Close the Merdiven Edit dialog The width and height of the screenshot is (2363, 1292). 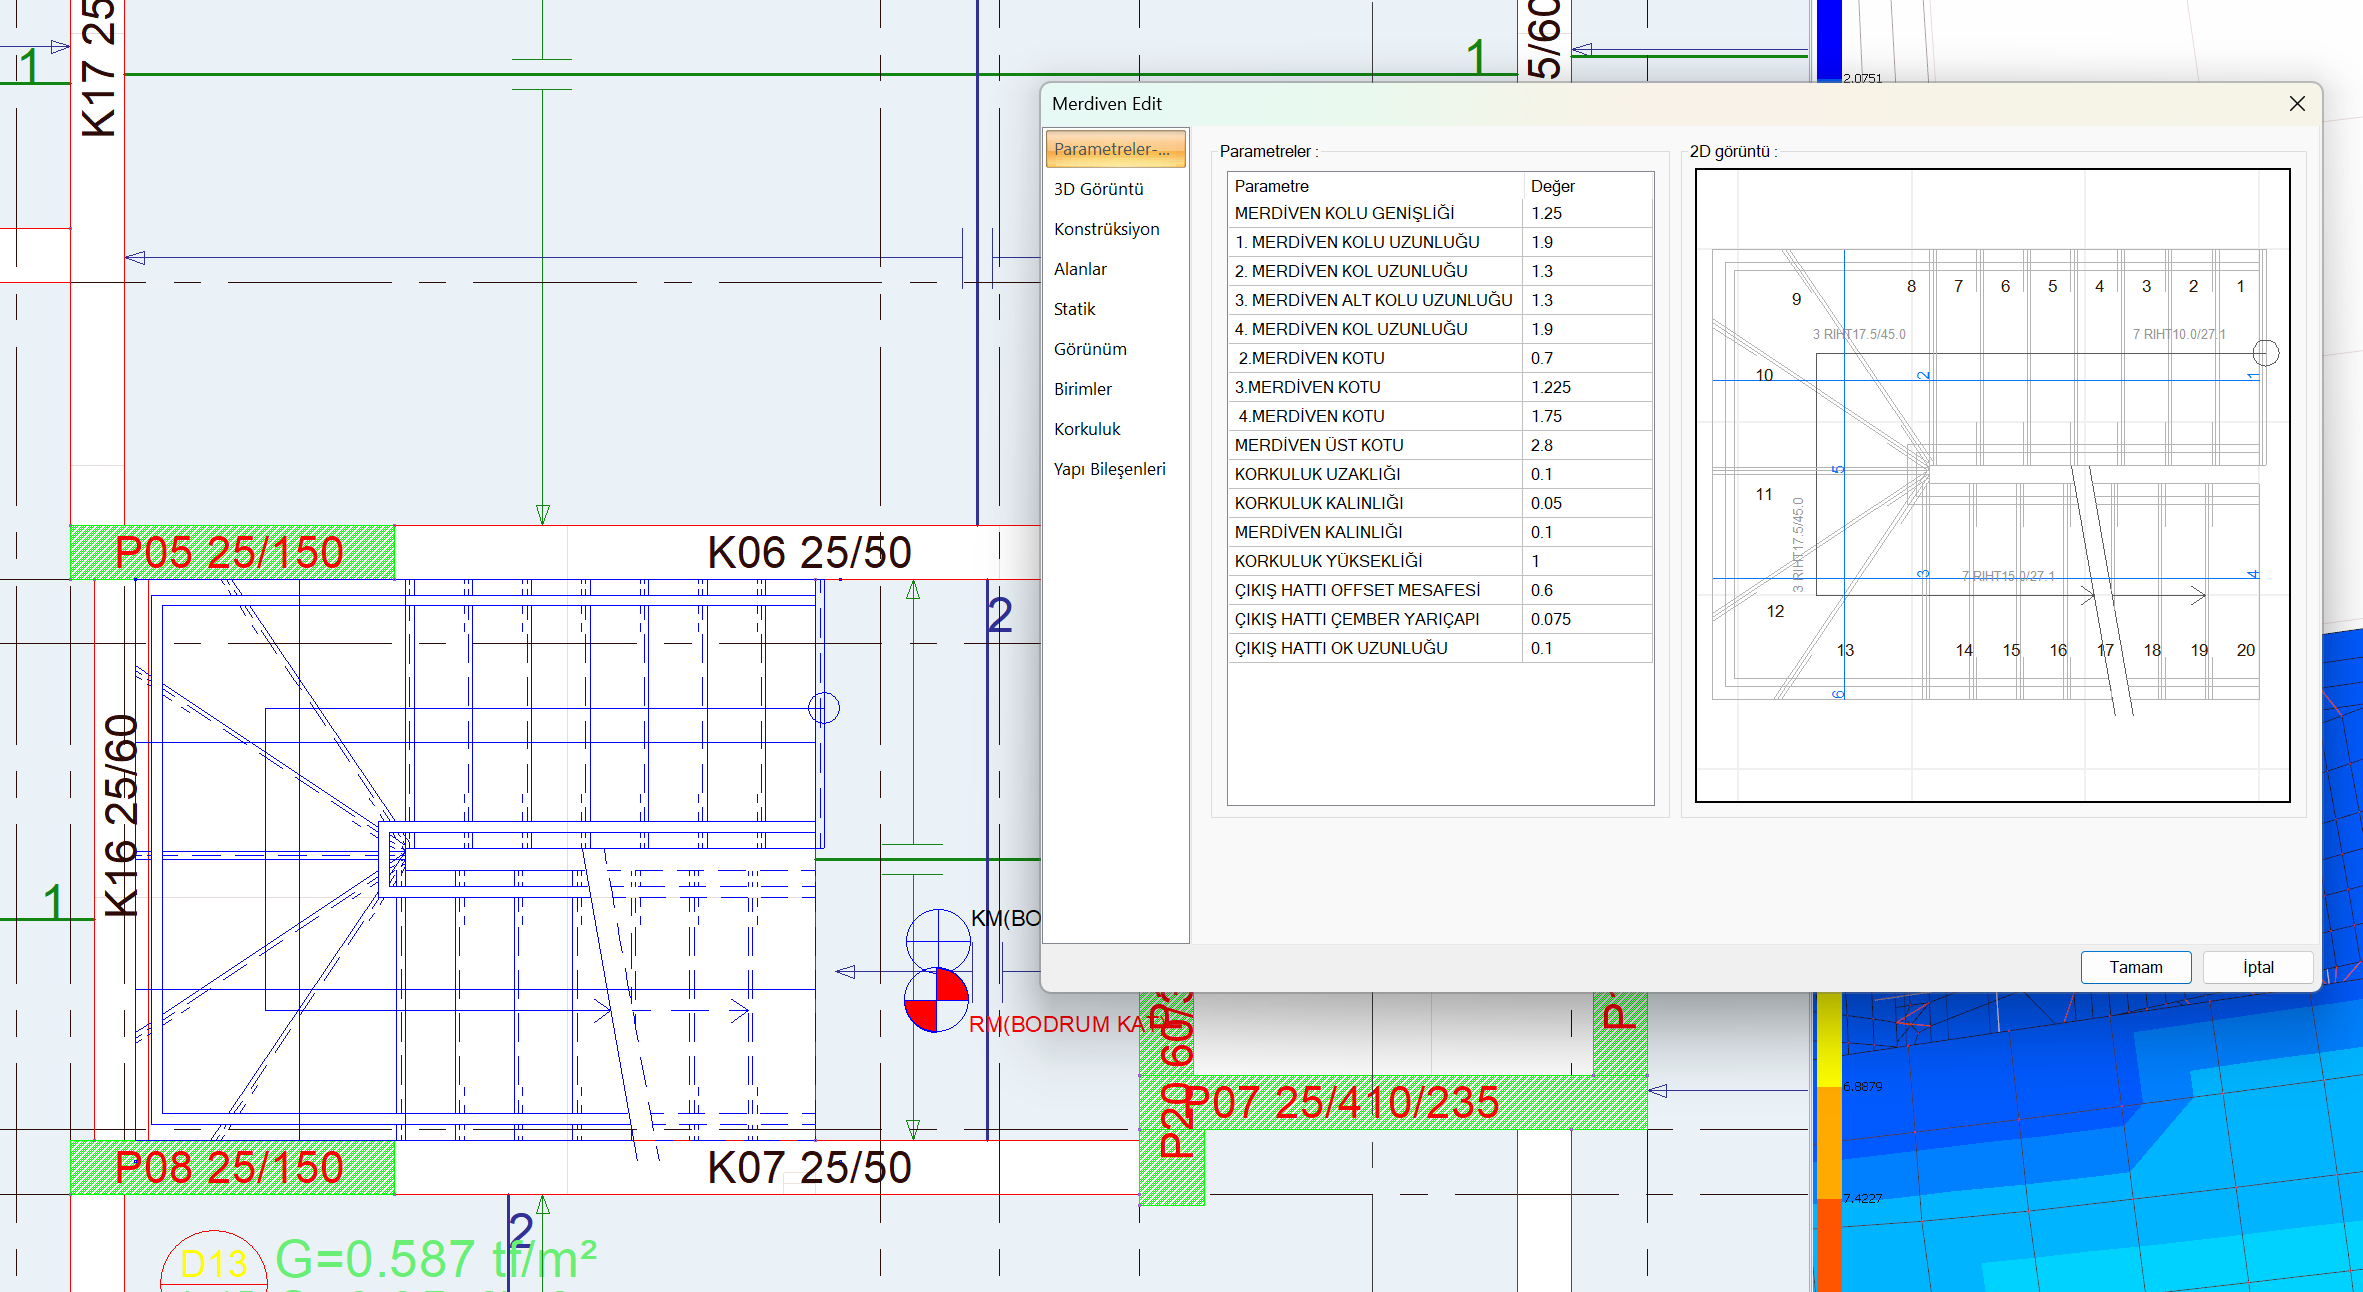pyautogui.click(x=2297, y=104)
